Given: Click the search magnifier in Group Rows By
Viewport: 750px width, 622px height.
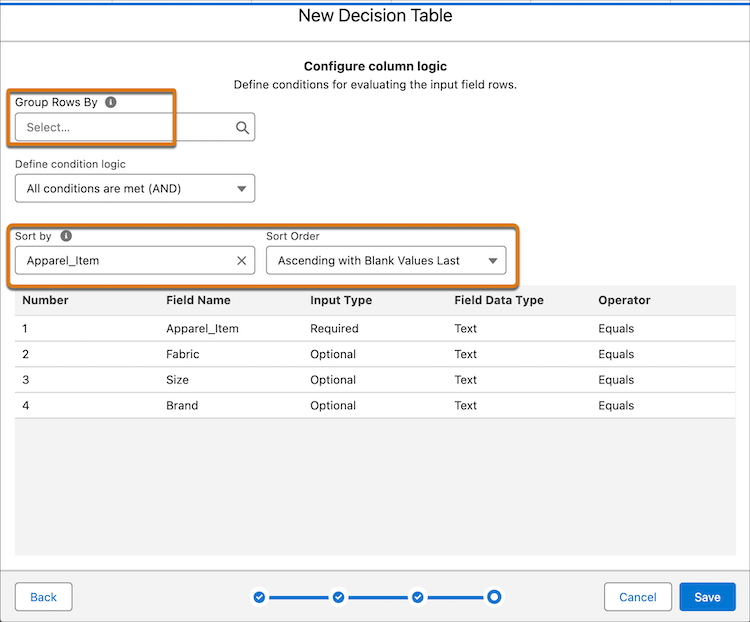Looking at the screenshot, I should point(242,128).
